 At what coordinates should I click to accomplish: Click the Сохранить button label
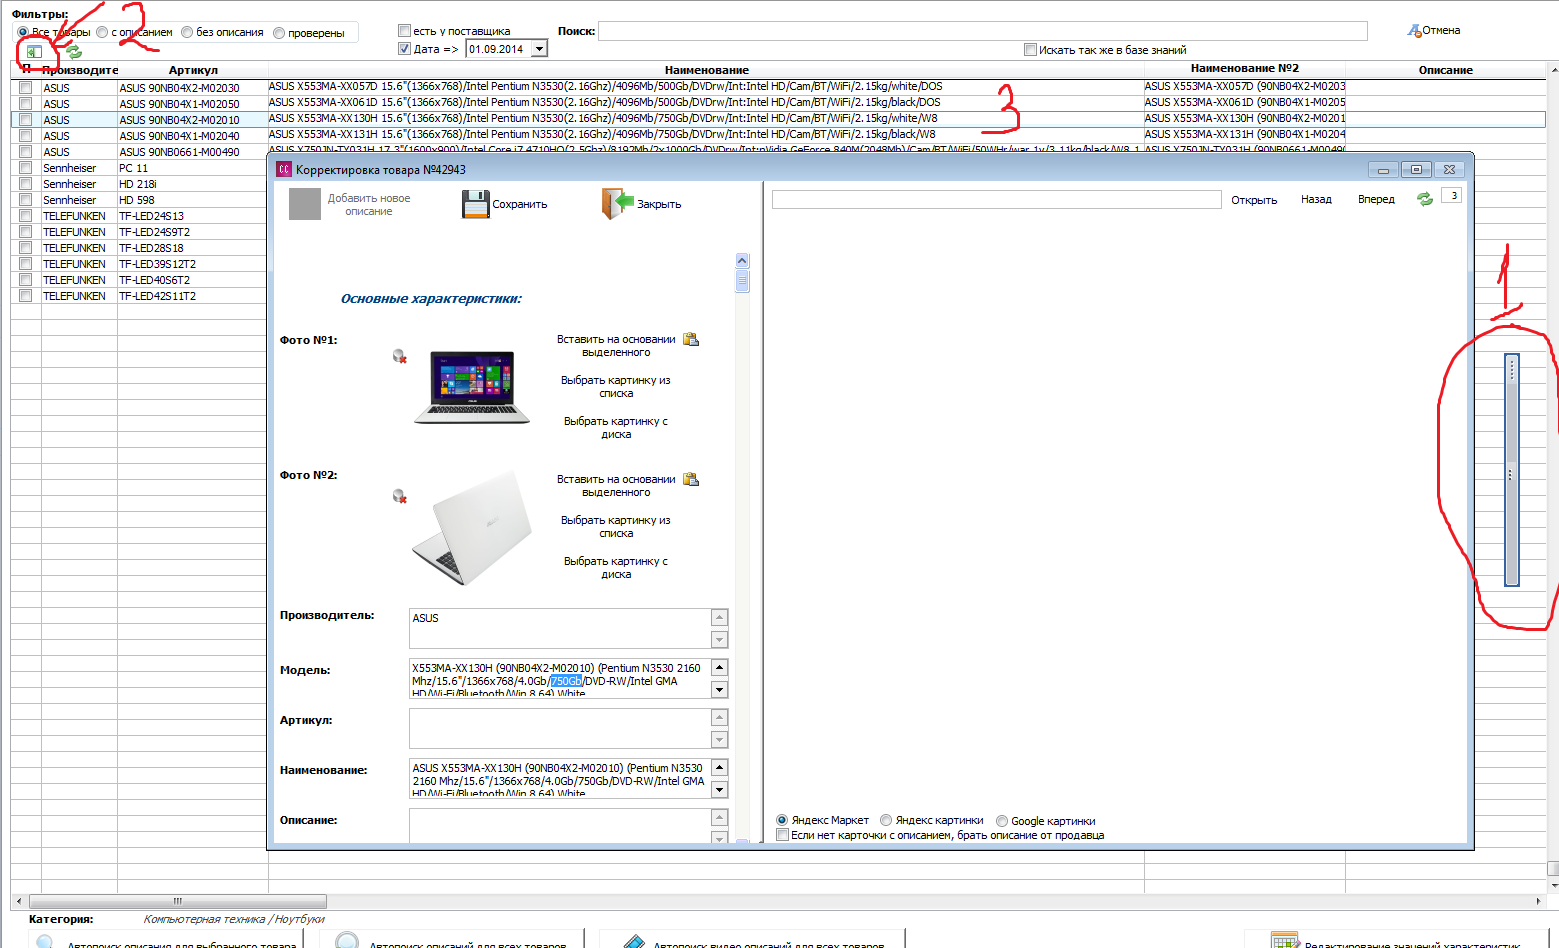(x=519, y=204)
